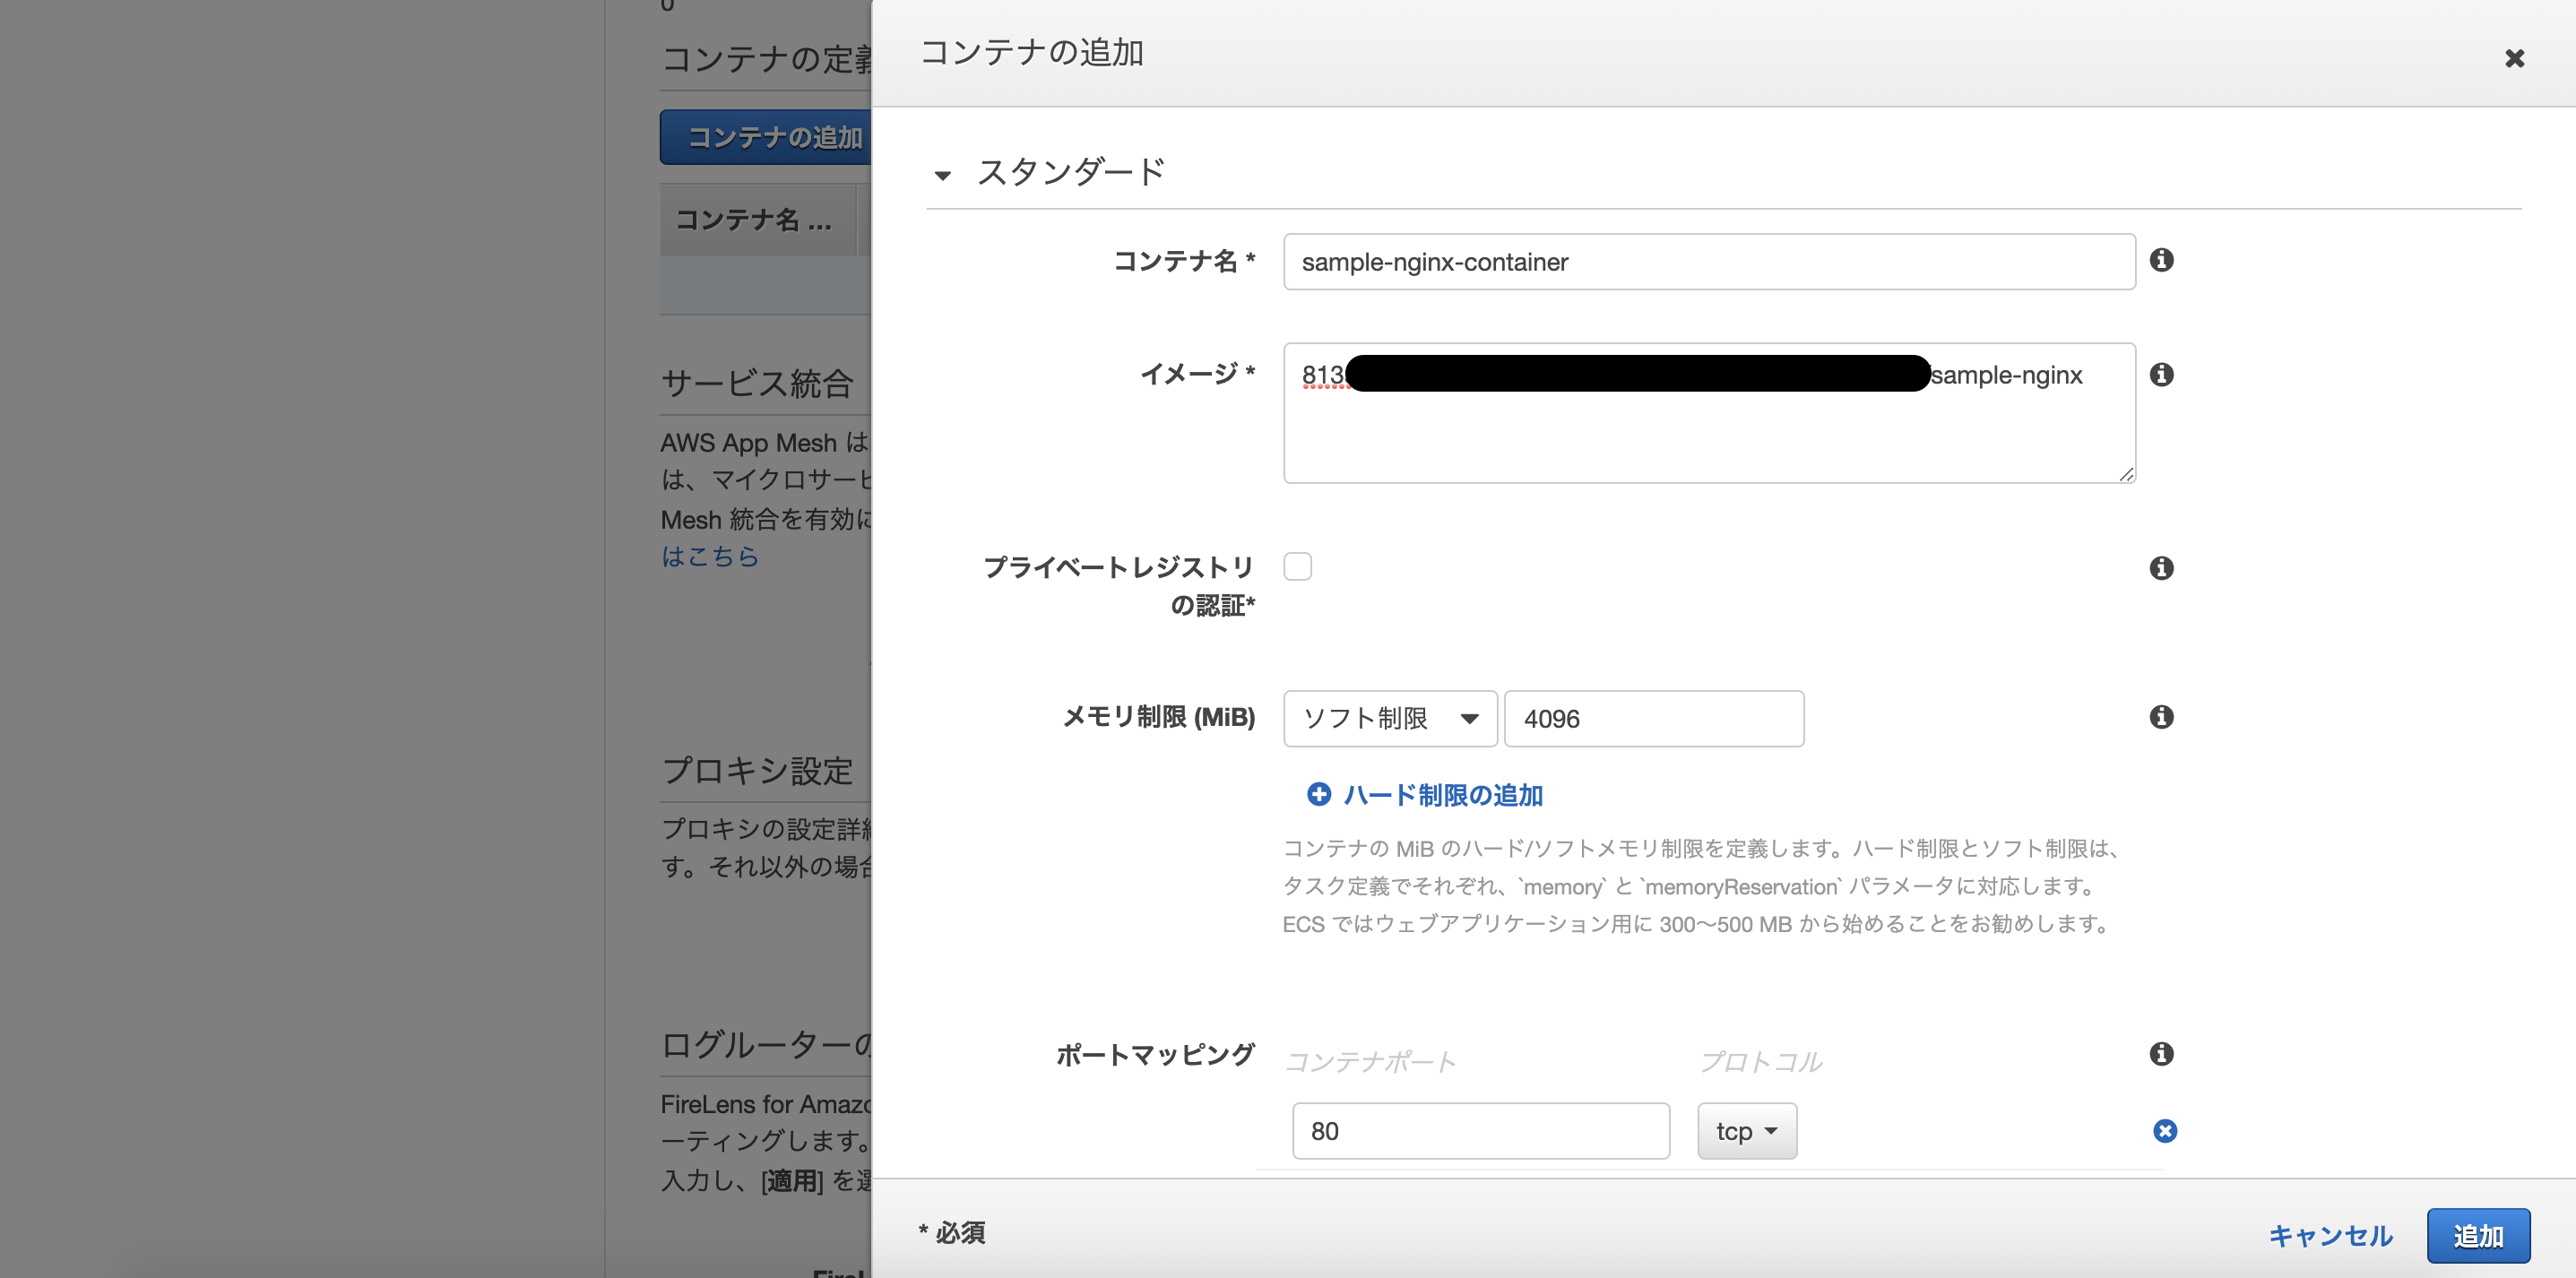This screenshot has width=2576, height=1278.
Task: Enable プライベートレジストリの認証 checkbox
Action: point(1298,566)
